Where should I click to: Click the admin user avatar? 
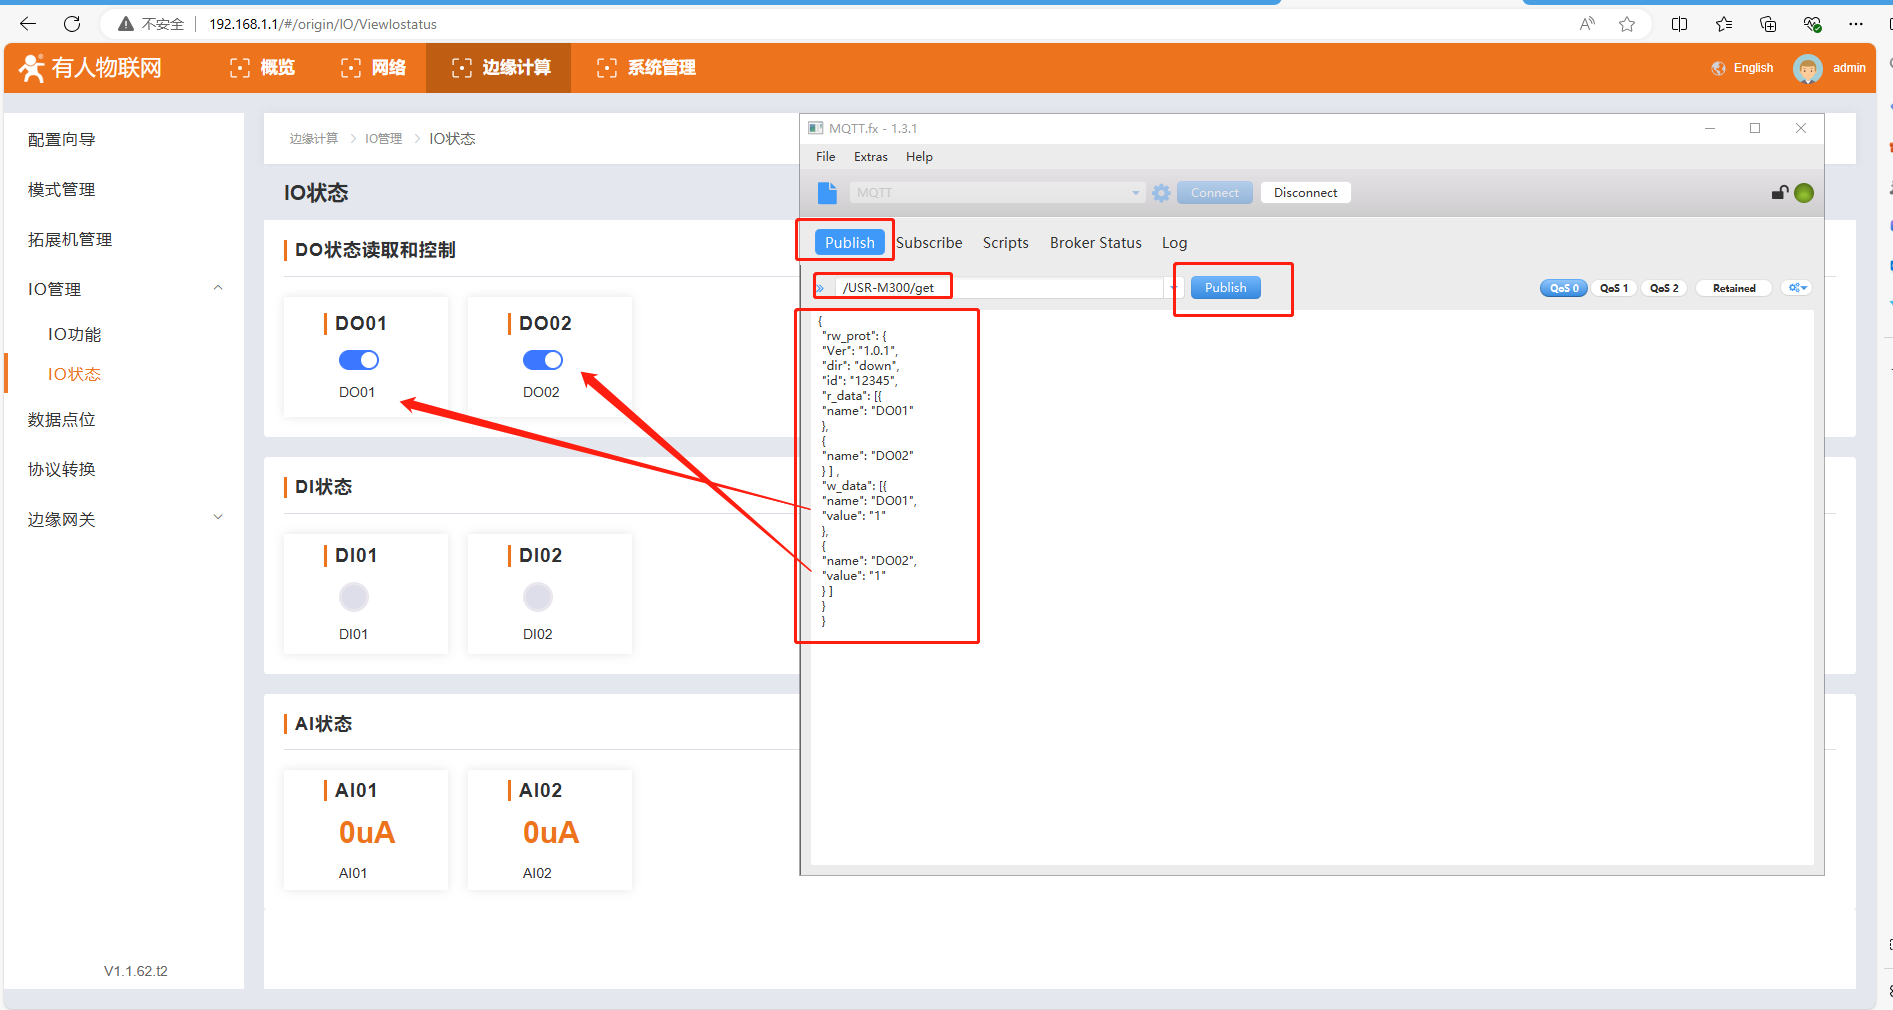pyautogui.click(x=1807, y=68)
